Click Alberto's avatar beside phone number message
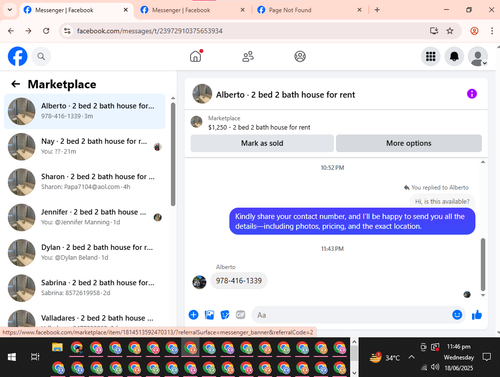 coord(199,282)
